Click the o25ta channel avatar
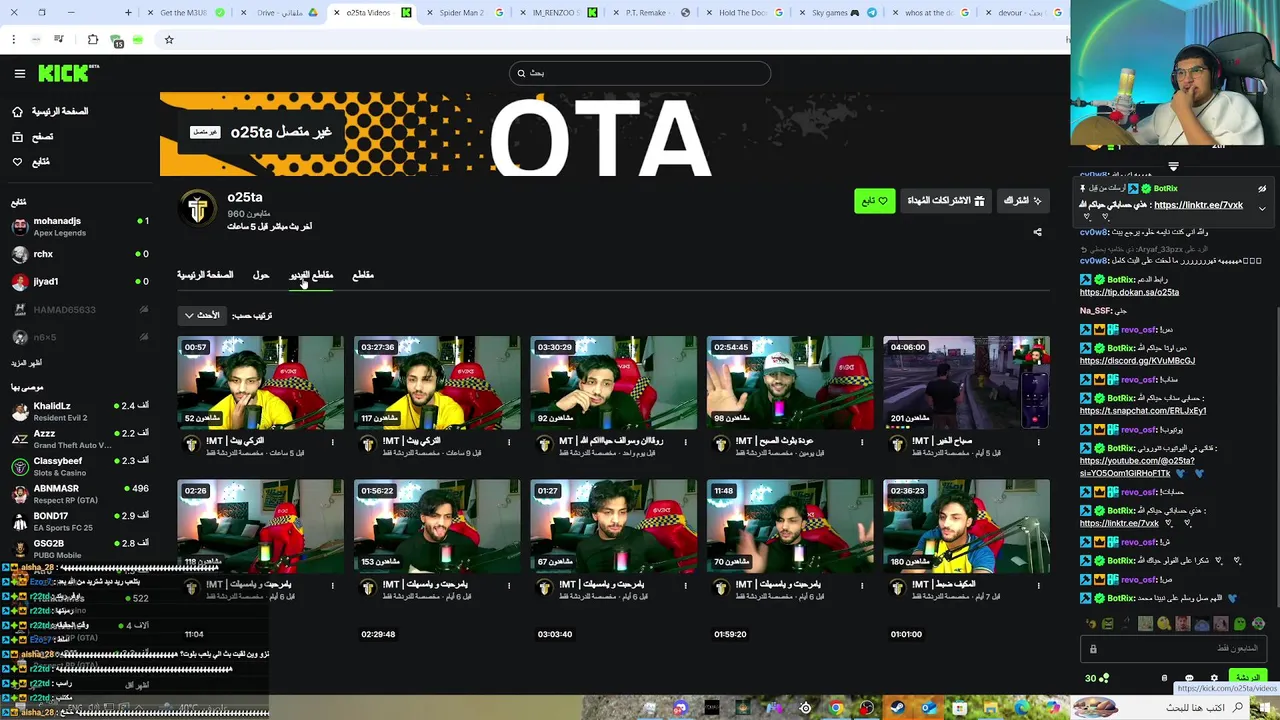Viewport: 1280px width, 720px height. [198, 209]
